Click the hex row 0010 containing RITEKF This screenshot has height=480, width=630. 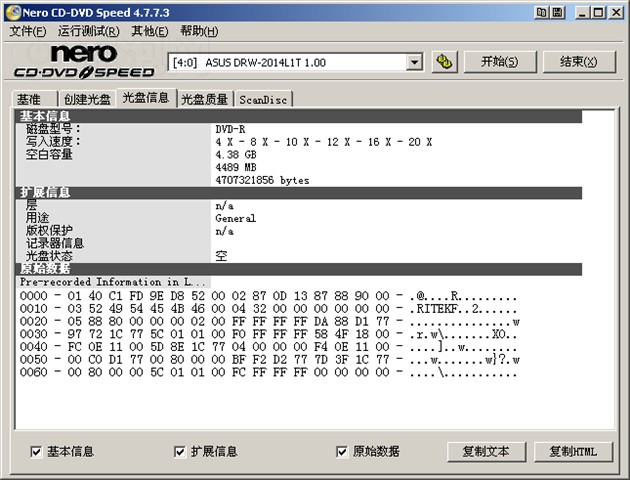[268, 309]
